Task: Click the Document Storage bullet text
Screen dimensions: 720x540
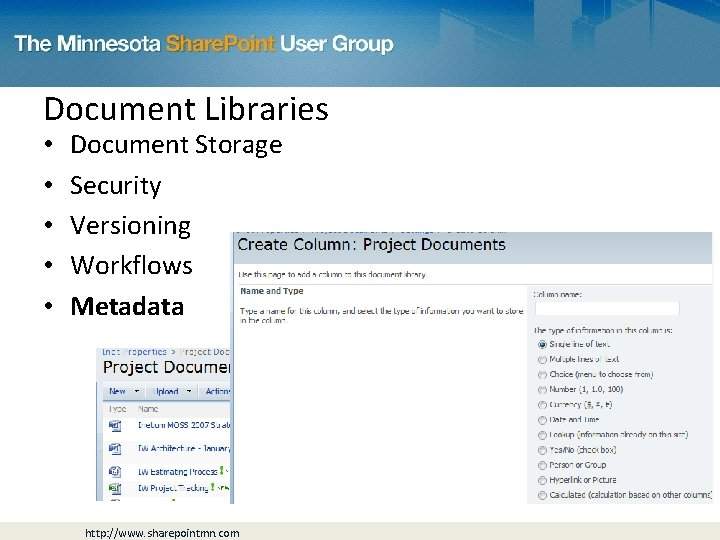Action: 176,145
